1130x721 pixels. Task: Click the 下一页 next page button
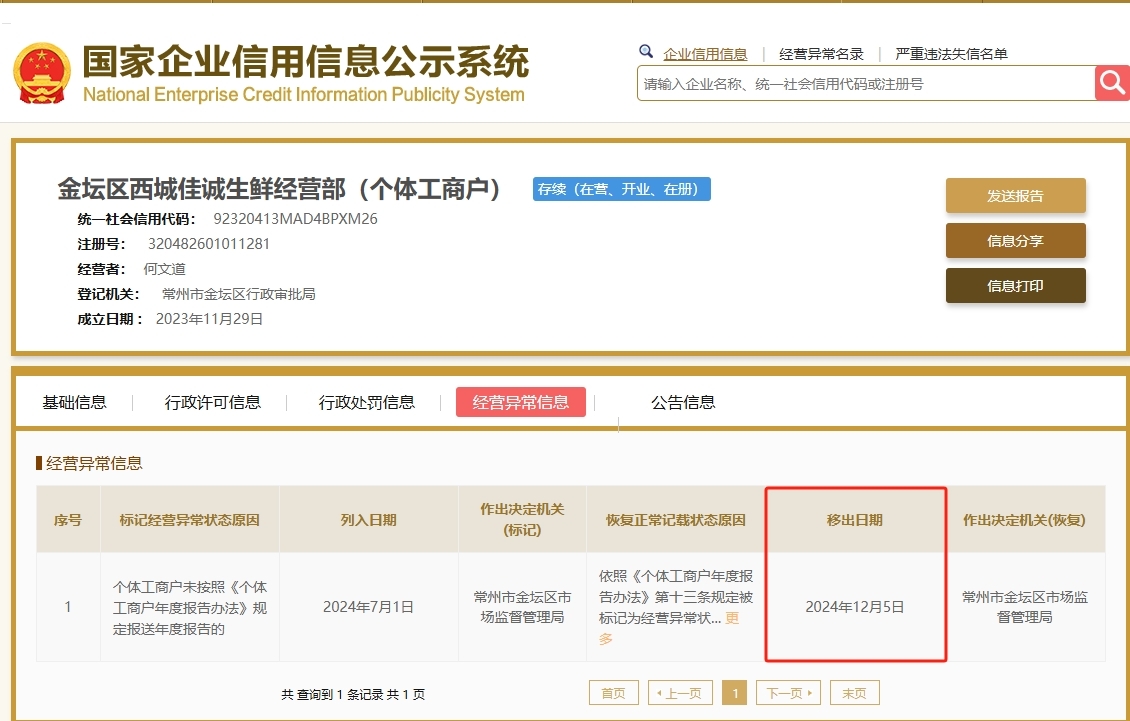[x=789, y=693]
